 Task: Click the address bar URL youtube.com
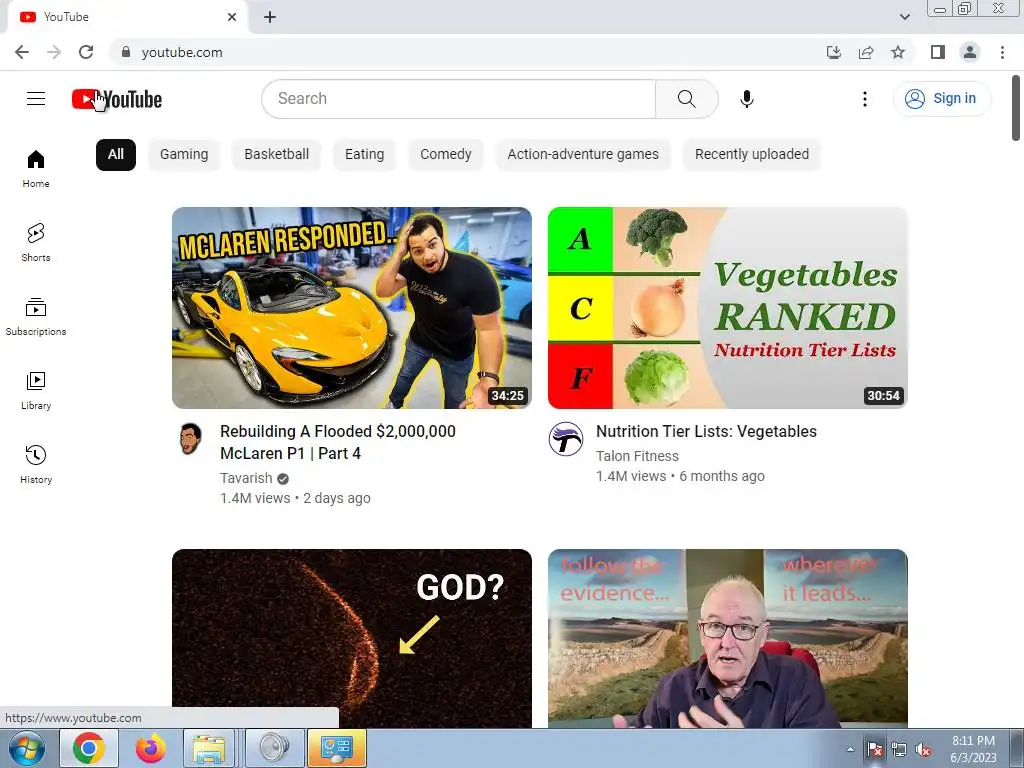tap(182, 52)
